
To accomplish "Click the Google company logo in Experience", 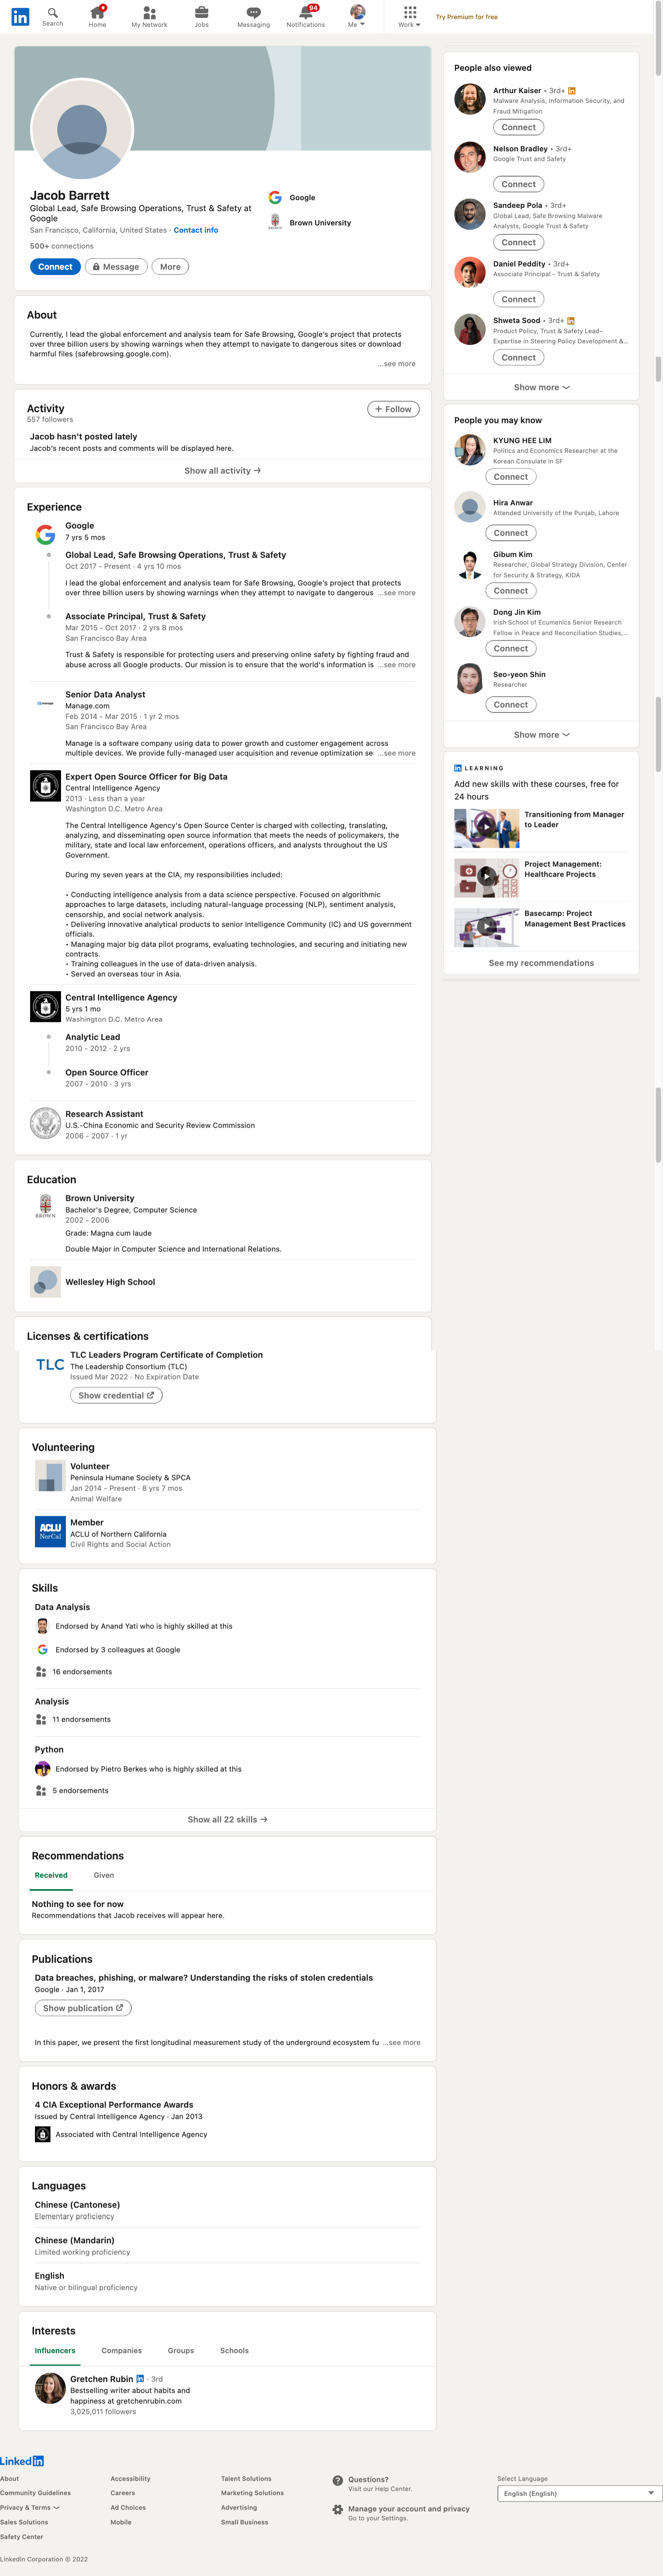I will pos(45,535).
